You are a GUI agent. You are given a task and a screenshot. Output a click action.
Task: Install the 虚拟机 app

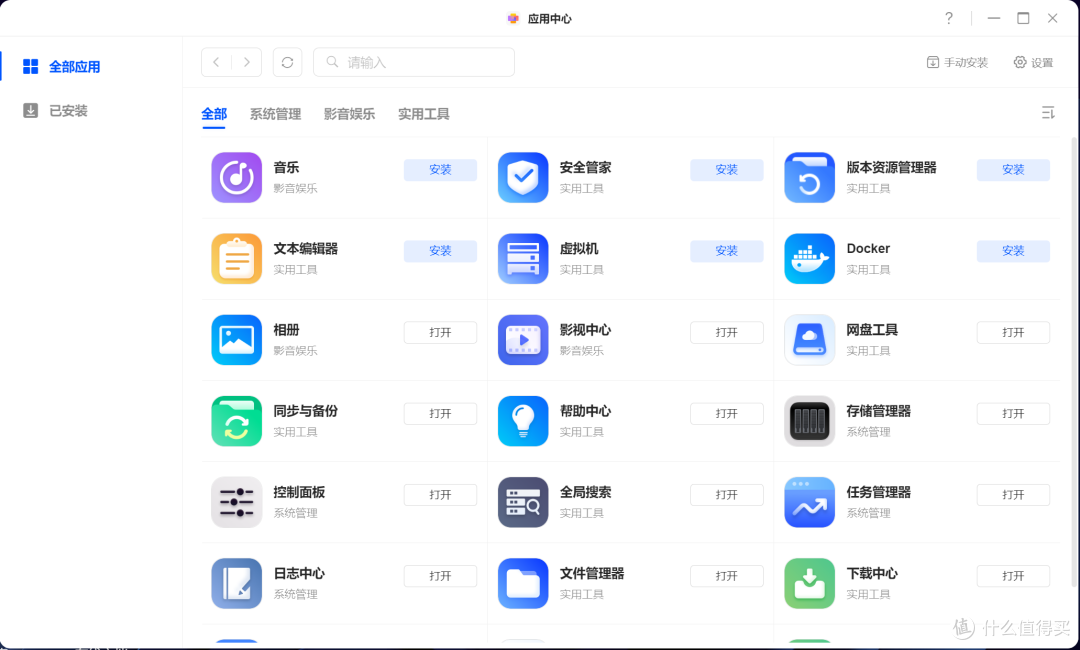point(727,251)
